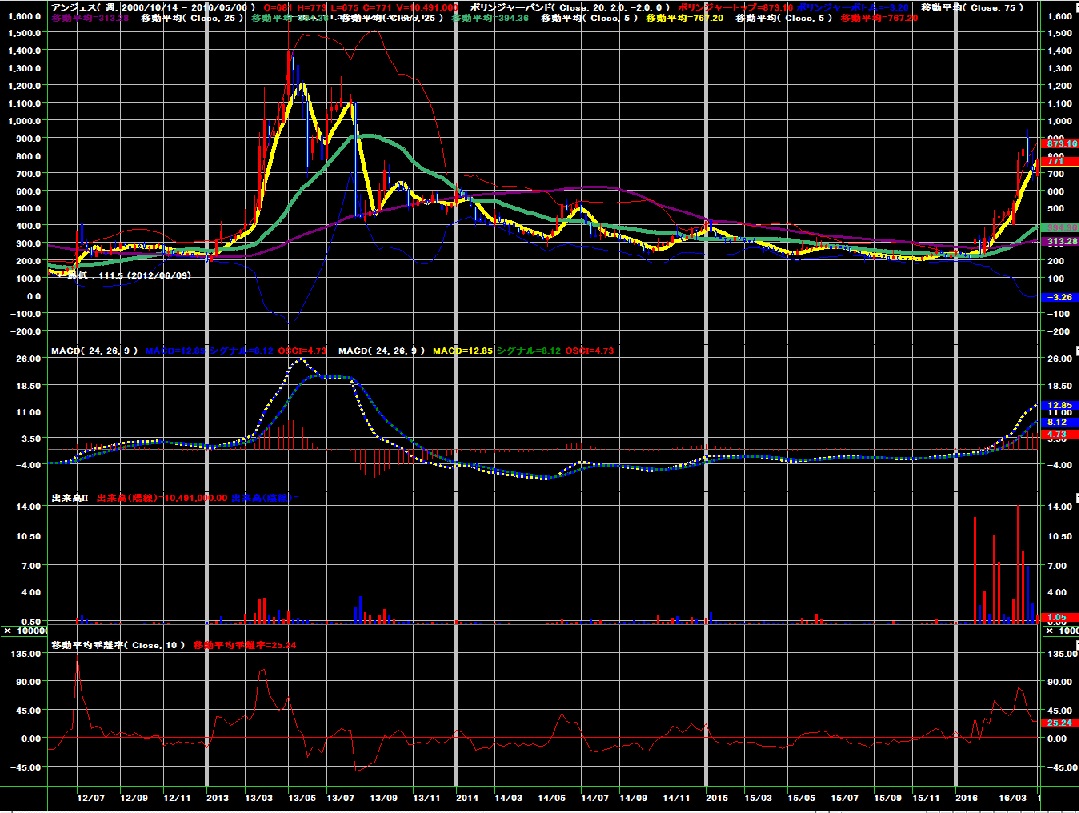Click the green 394.36 moving average tag
The height and width of the screenshot is (813, 1079).
click(1058, 228)
